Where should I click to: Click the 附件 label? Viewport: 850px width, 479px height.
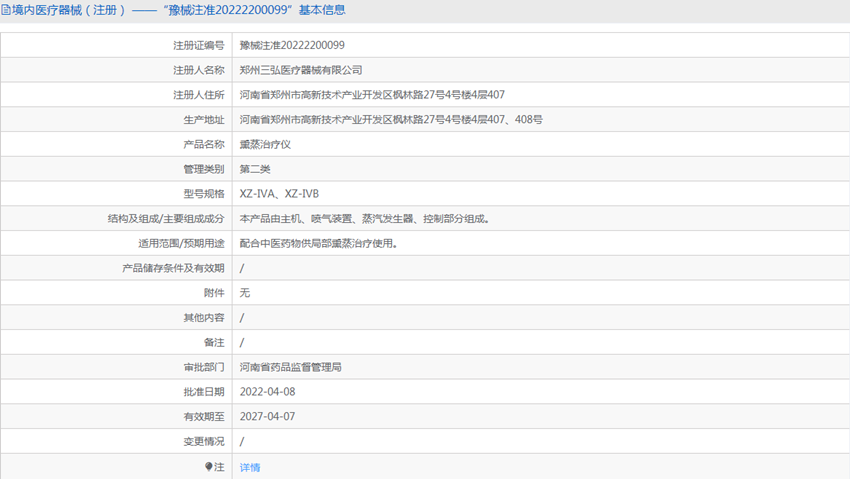click(x=214, y=293)
